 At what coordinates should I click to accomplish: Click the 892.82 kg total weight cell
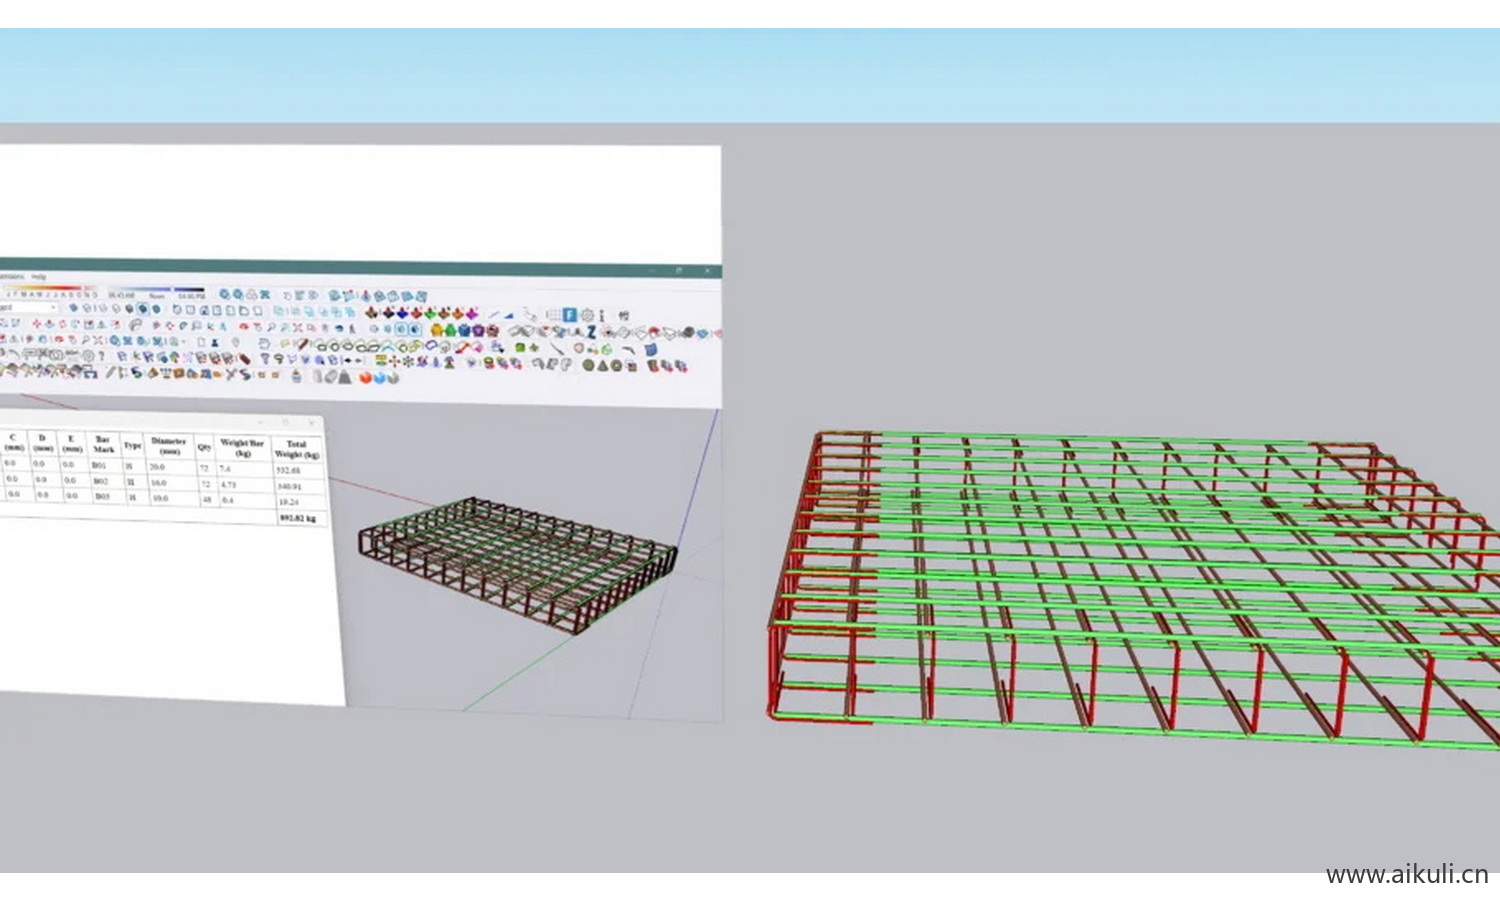click(298, 518)
